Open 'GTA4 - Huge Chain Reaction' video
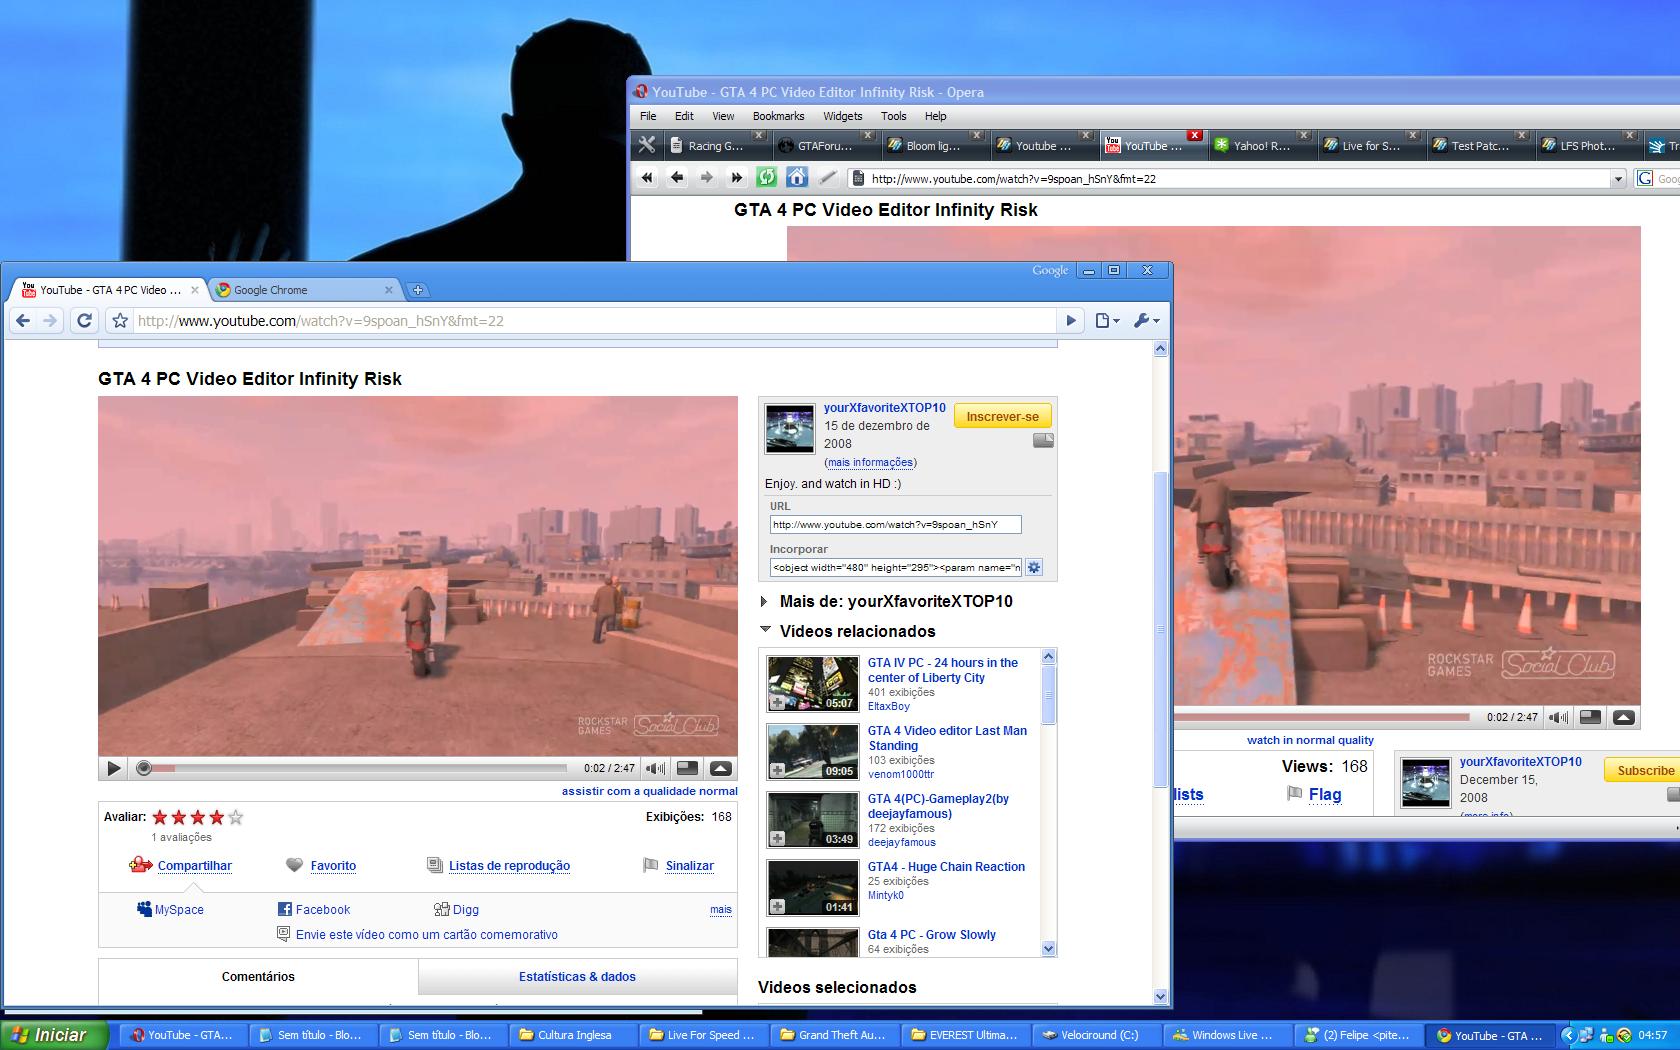Image resolution: width=1680 pixels, height=1050 pixels. (x=946, y=867)
